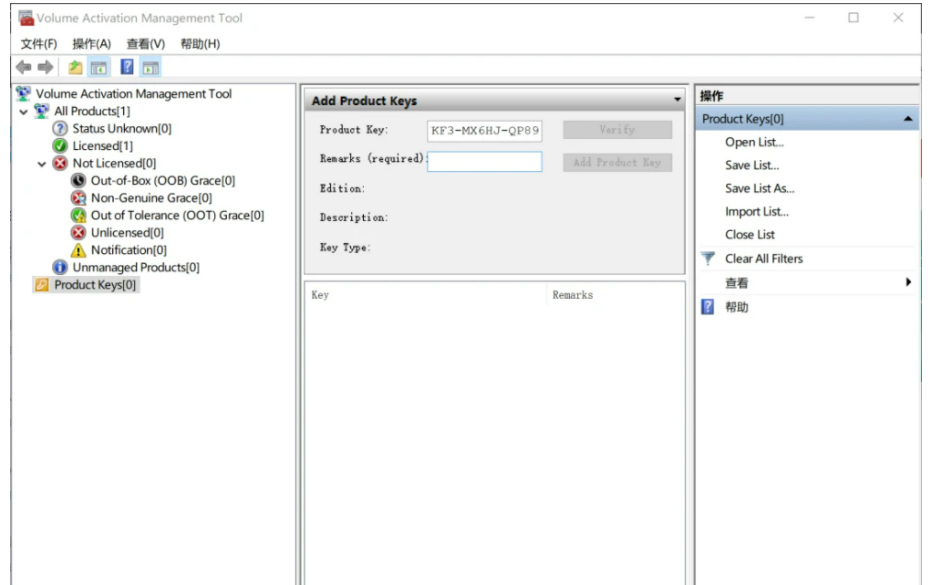928x585 pixels.
Task: Click the Non-Genuine Grace icon
Action: pos(78,198)
